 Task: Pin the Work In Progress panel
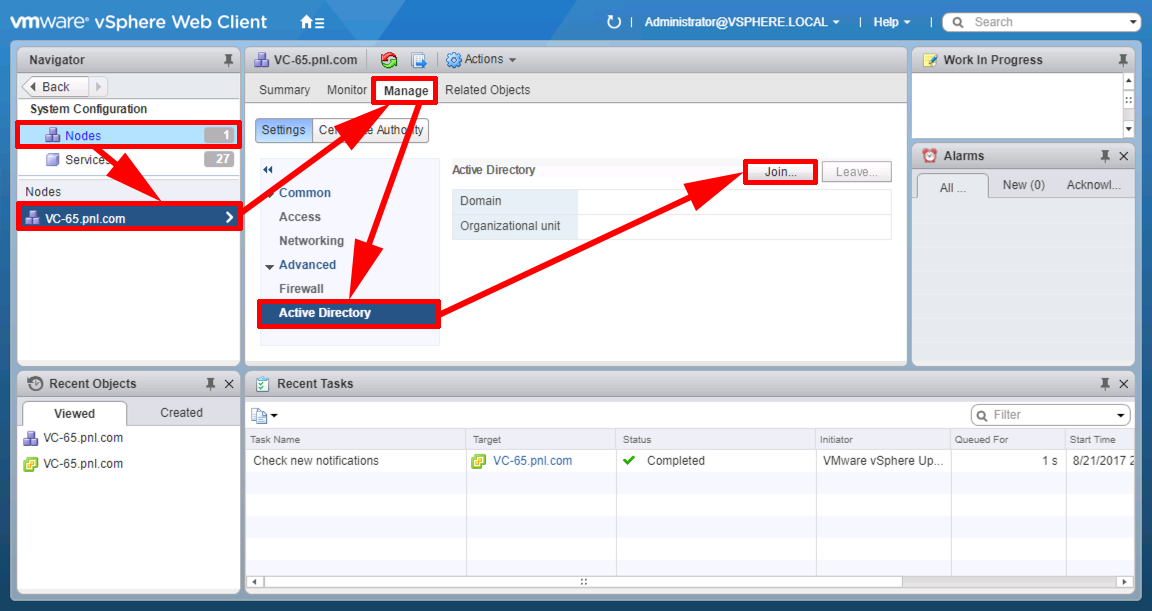pos(1123,59)
